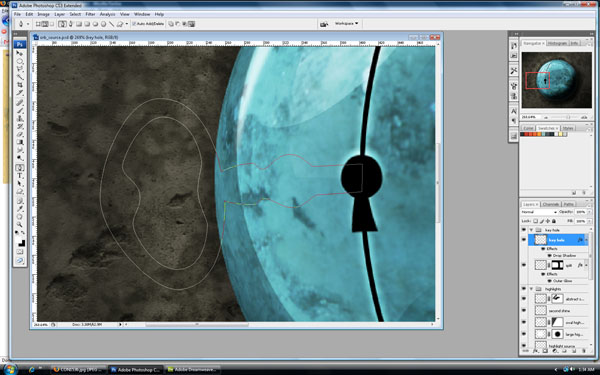This screenshot has height=375, width=600.
Task: Open the Pen tool preset picker arrow
Action: (x=28, y=24)
